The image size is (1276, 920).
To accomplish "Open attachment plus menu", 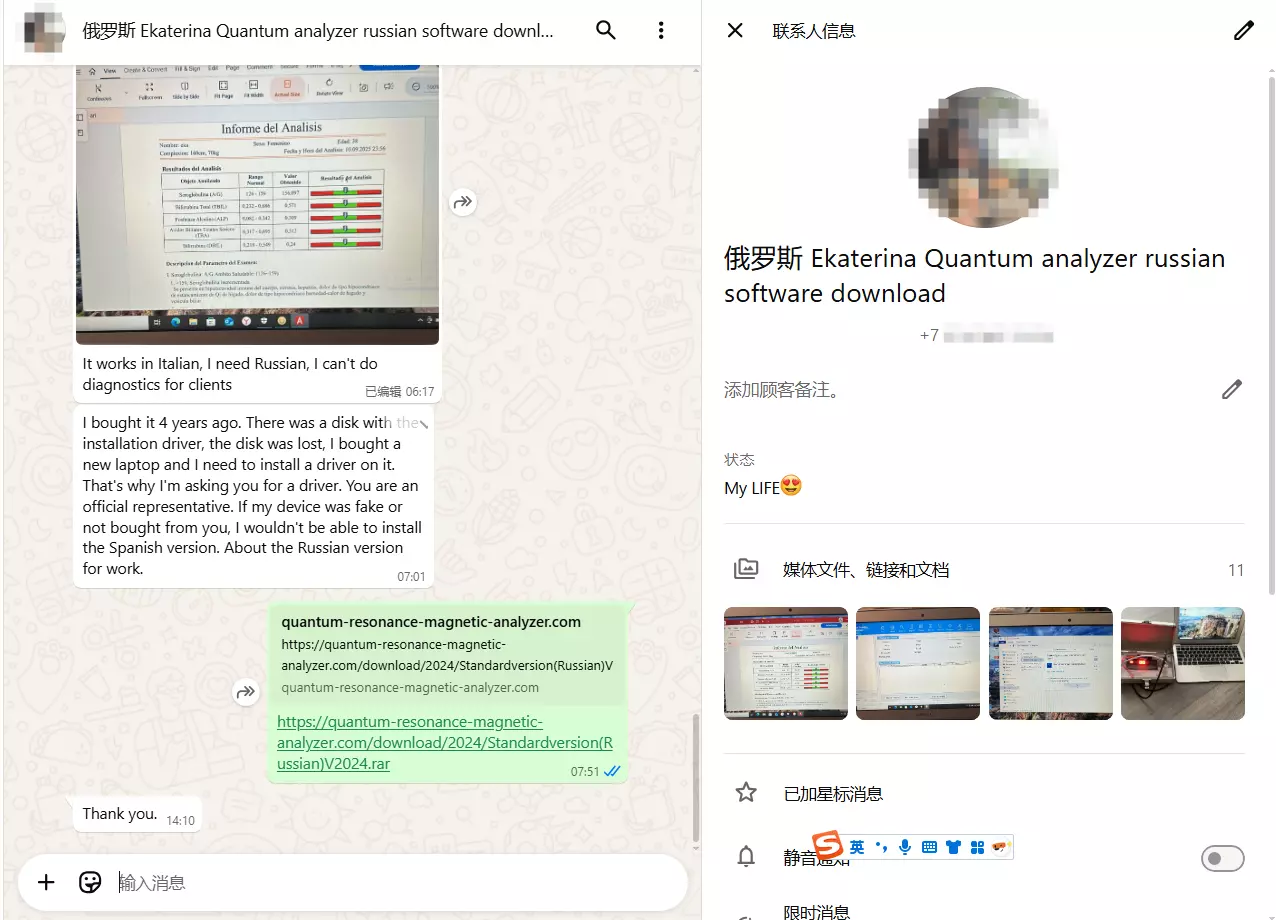I will 46,882.
